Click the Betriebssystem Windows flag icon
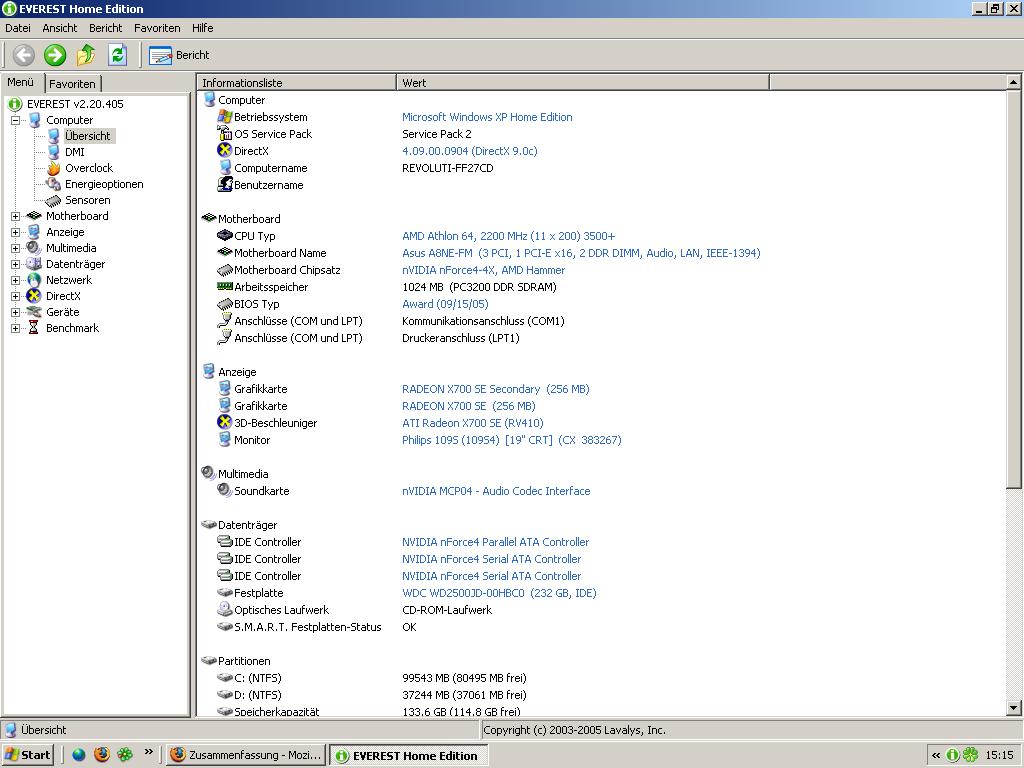This screenshot has width=1024, height=768. pyautogui.click(x=225, y=116)
